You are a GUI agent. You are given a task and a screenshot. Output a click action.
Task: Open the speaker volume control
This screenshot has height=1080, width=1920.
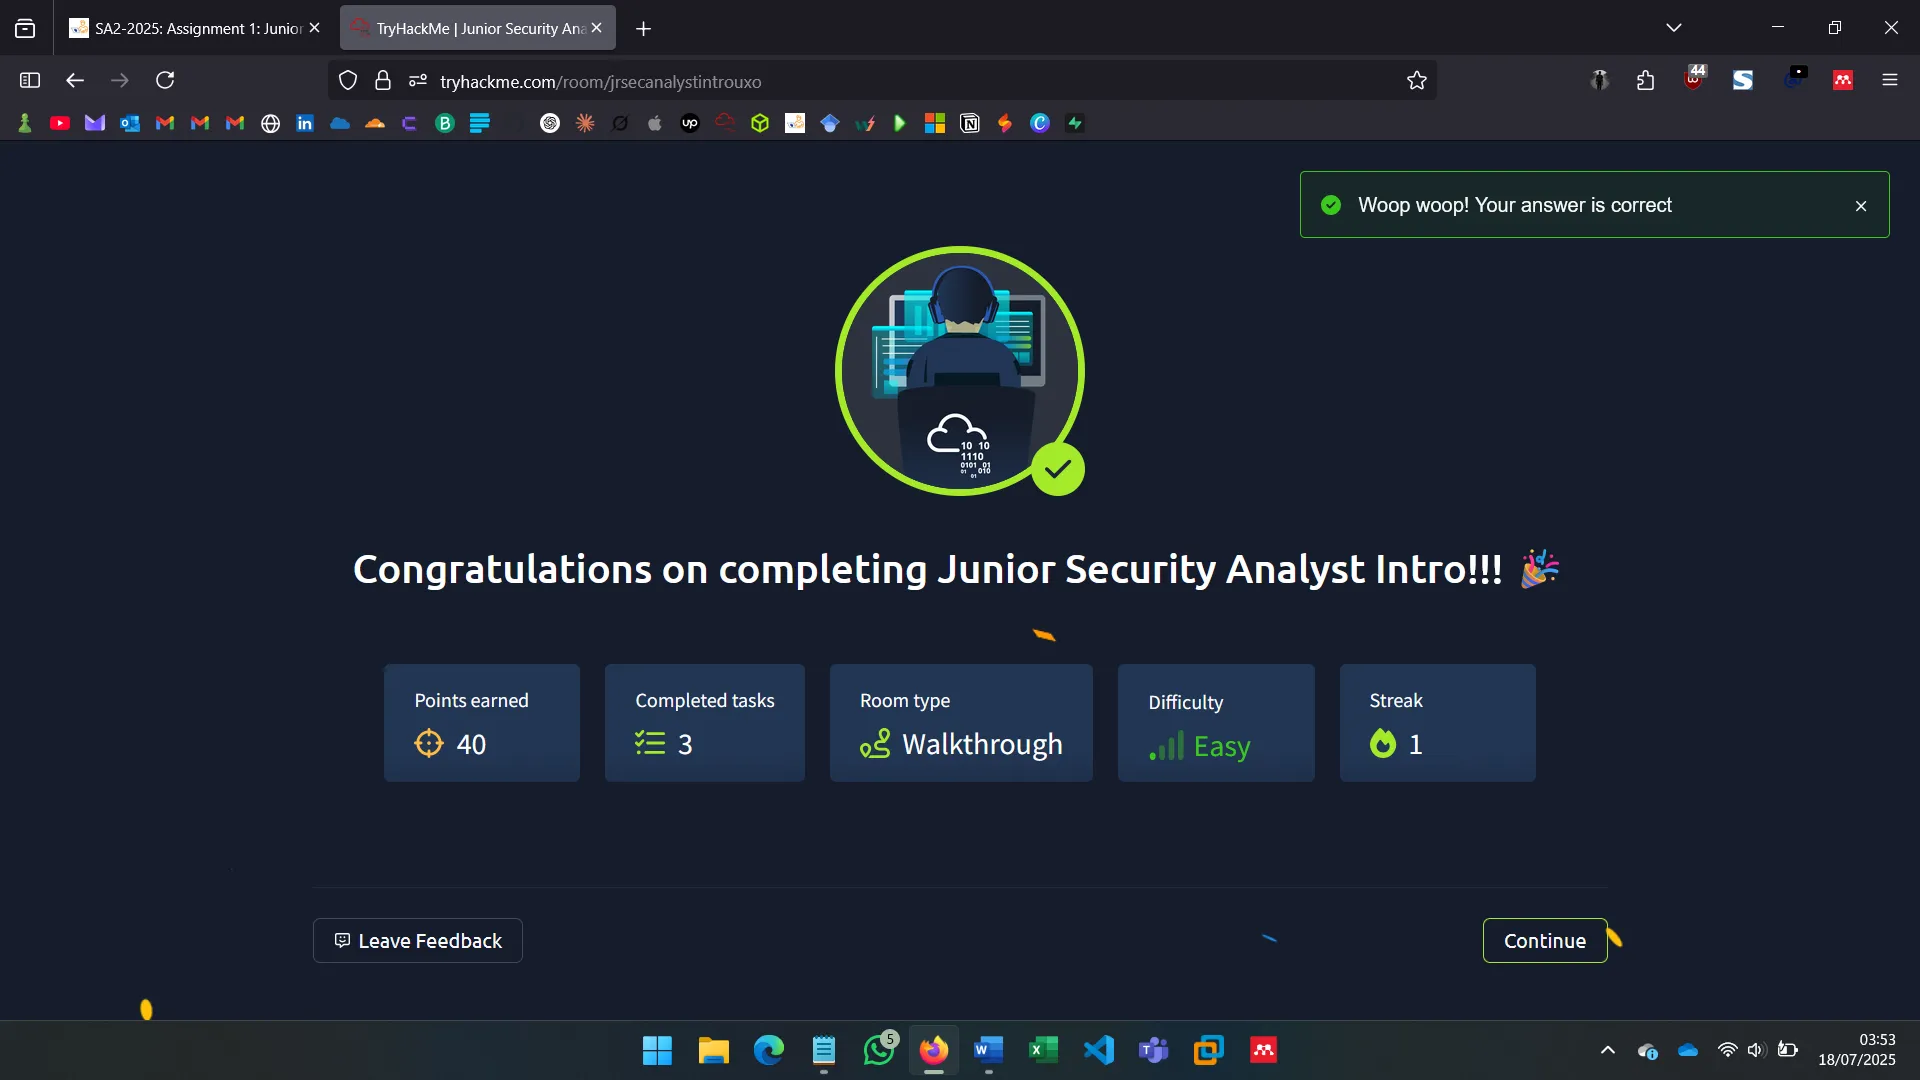pyautogui.click(x=1757, y=1050)
